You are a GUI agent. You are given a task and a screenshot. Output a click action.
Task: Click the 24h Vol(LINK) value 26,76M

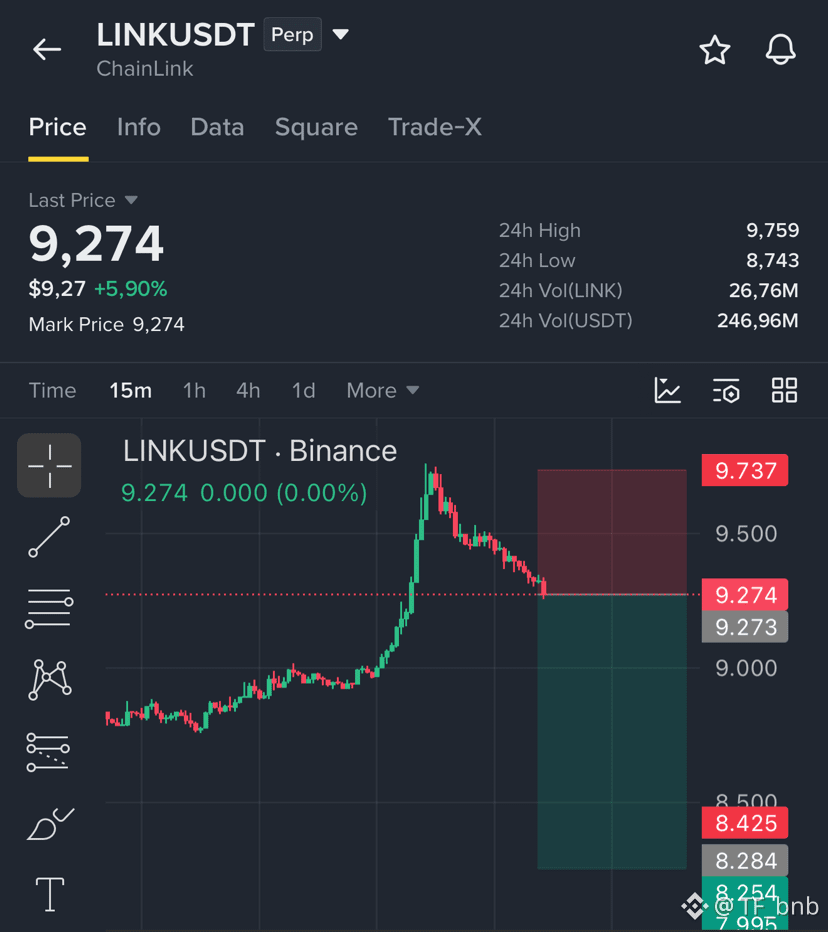pos(763,290)
